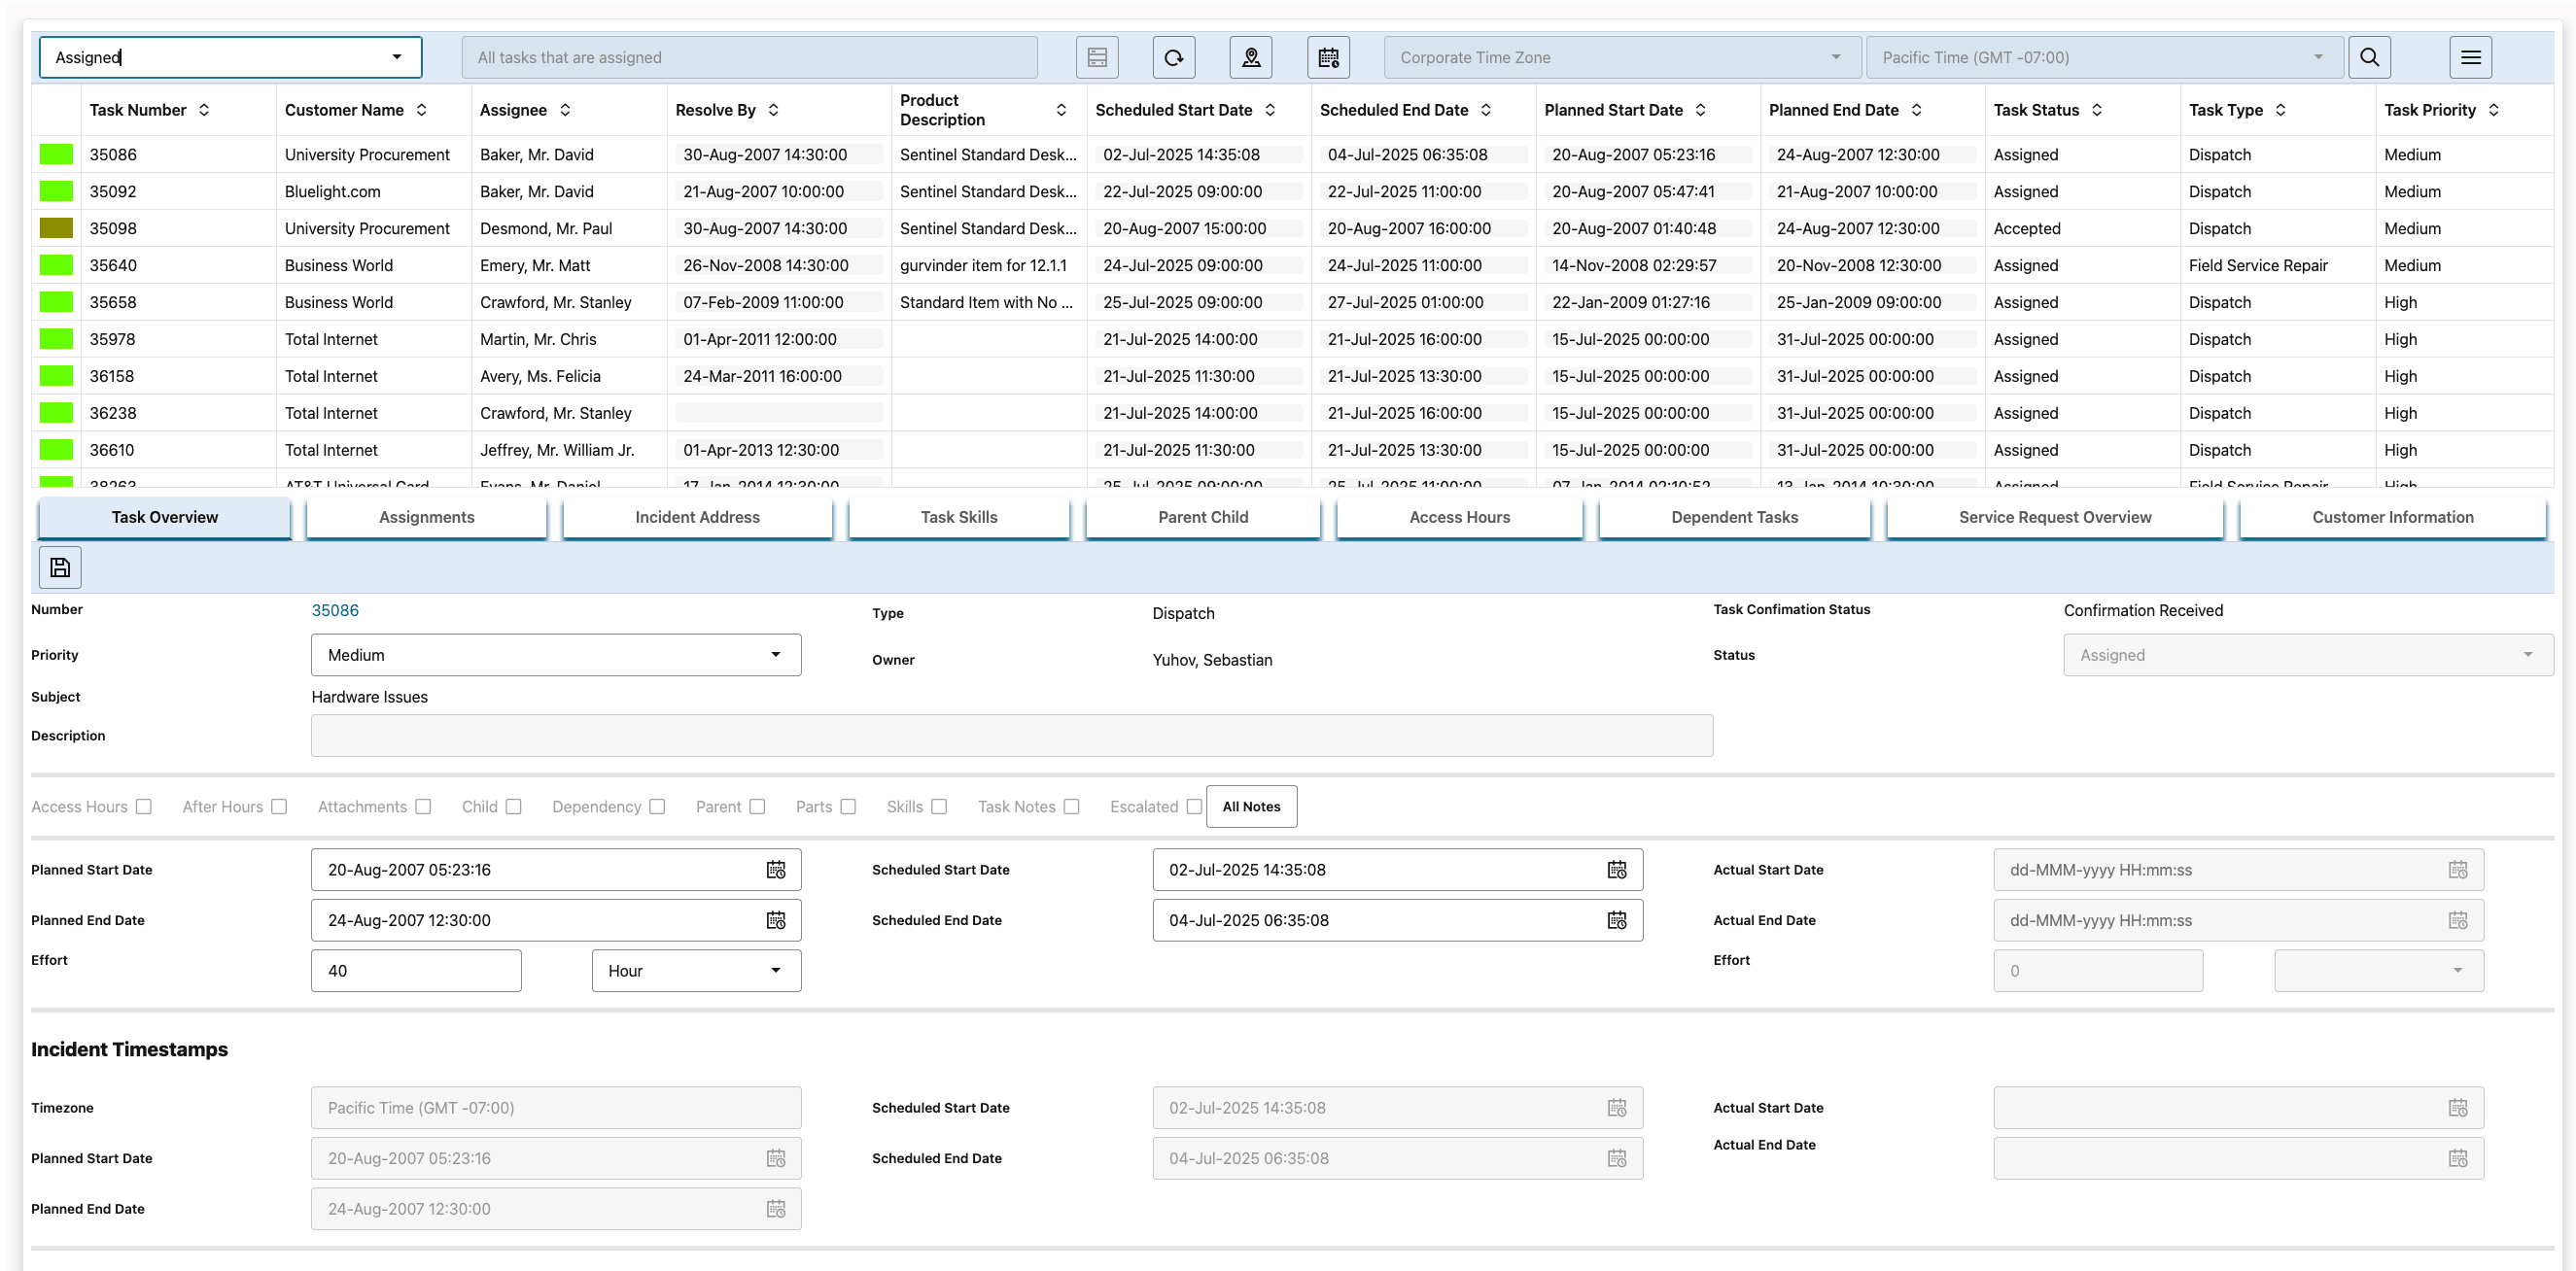This screenshot has width=2576, height=1271.
Task: Open the Service Request Overview tab
Action: (2054, 517)
